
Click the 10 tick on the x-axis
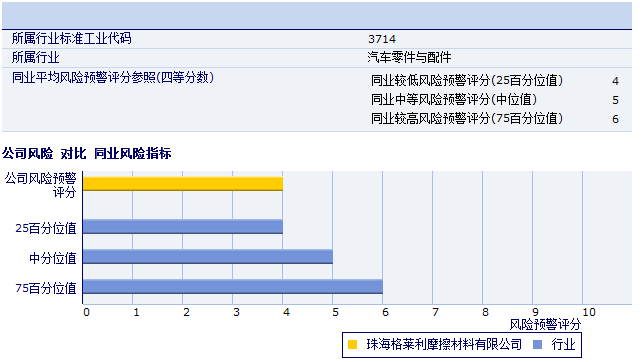pos(589,312)
